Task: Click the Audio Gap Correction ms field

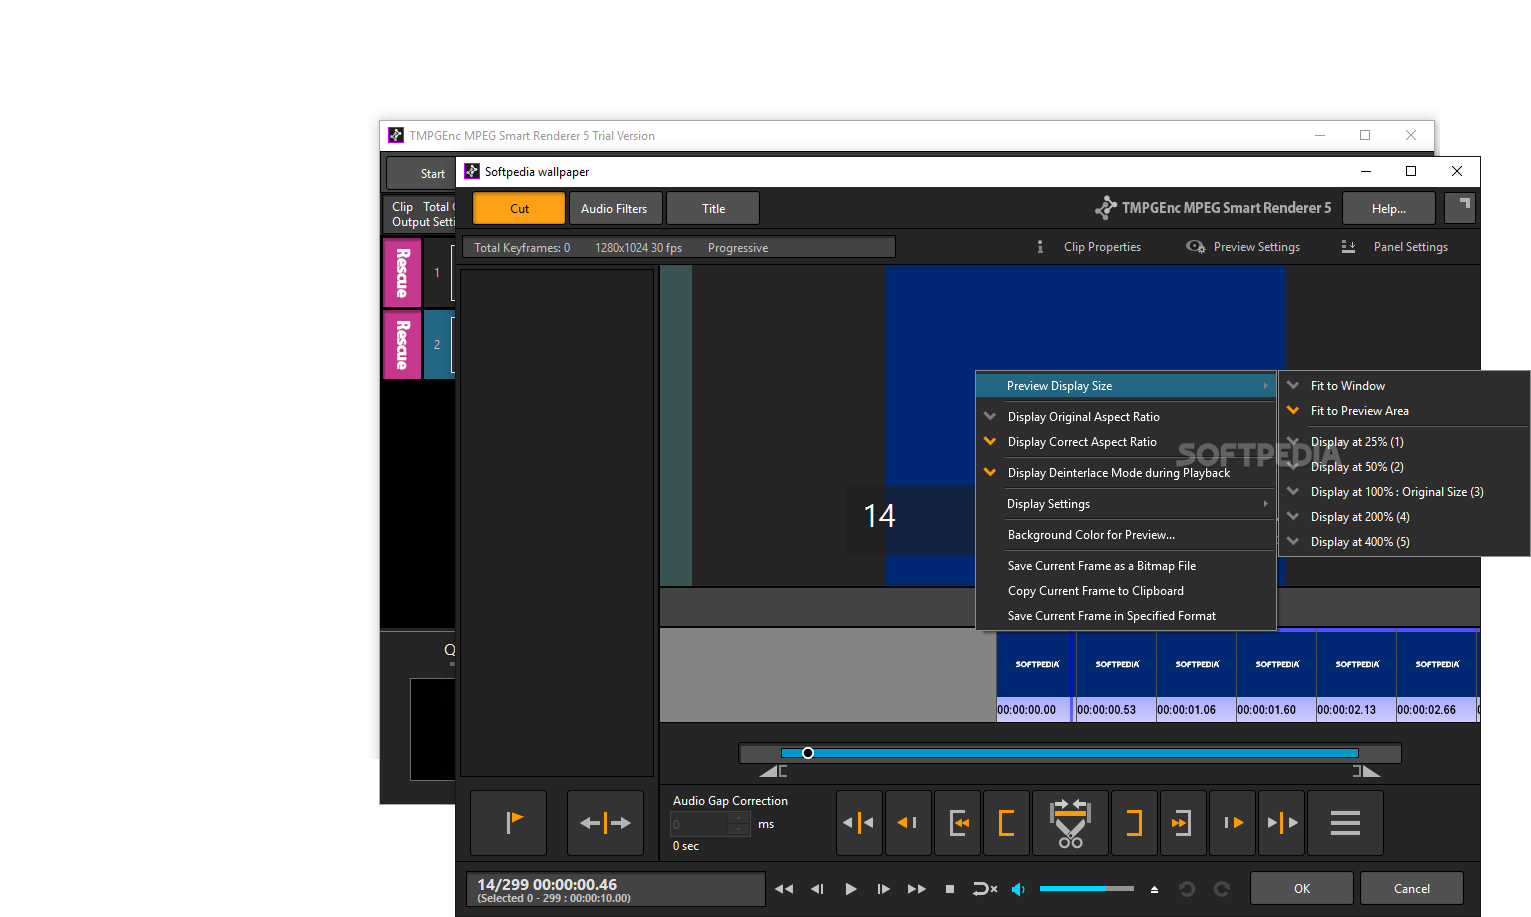Action: click(699, 824)
